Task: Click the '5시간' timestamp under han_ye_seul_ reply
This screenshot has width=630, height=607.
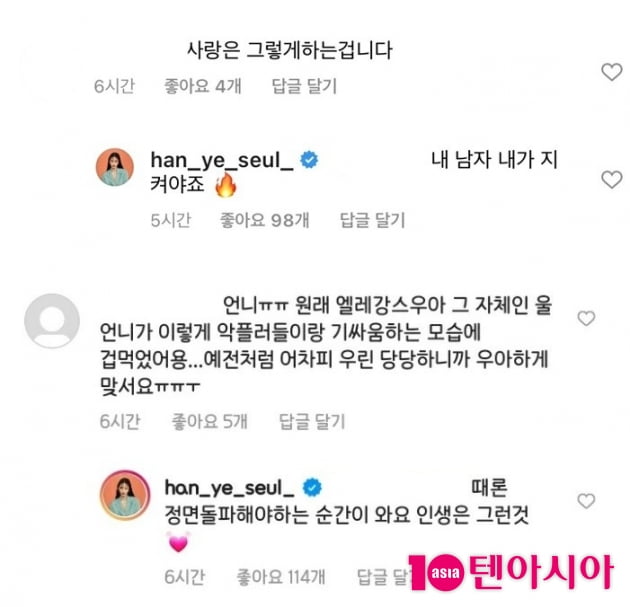Action: point(171,220)
